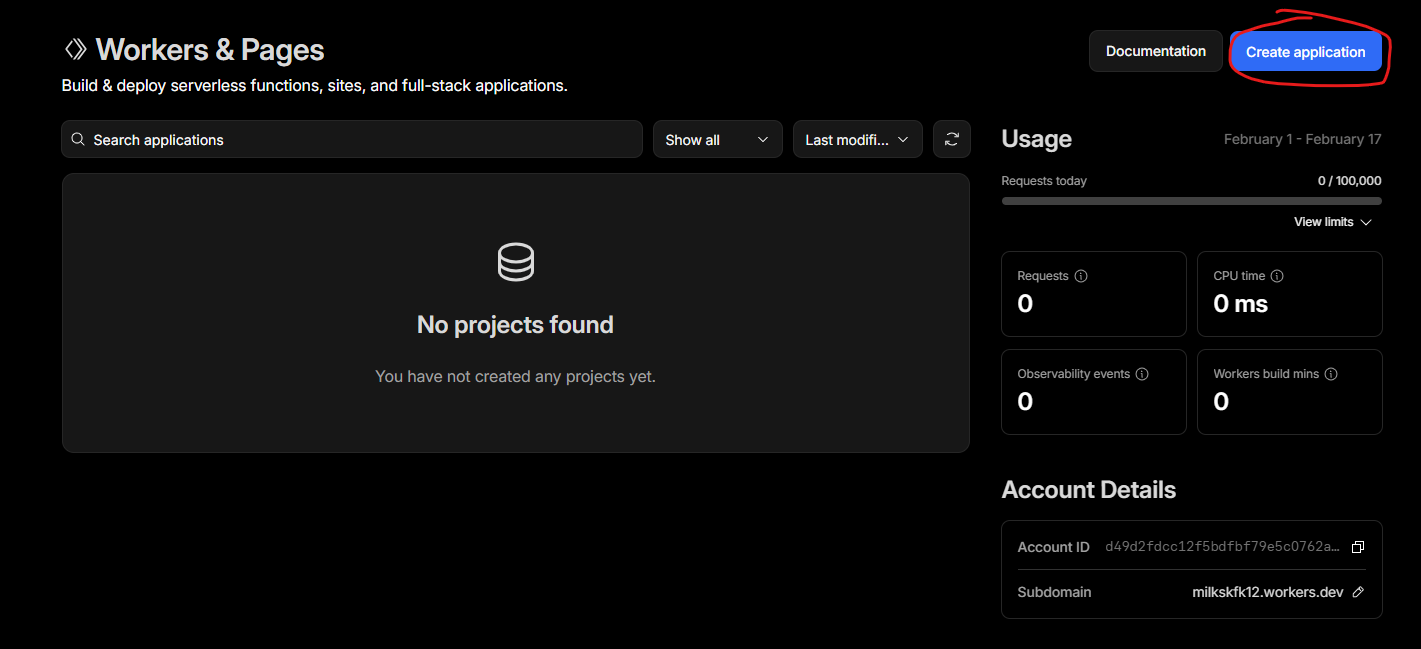1421x649 pixels.
Task: Expand View limits
Action: point(1333,222)
